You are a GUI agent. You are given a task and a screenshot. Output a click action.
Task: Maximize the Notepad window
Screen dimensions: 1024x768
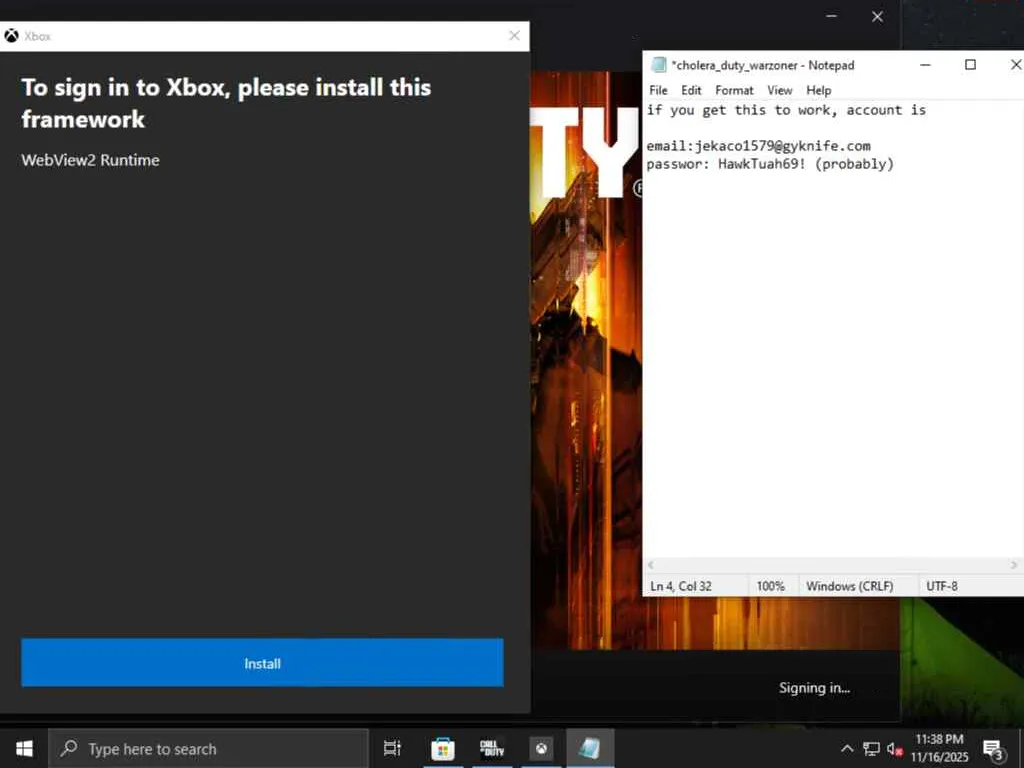coord(970,65)
